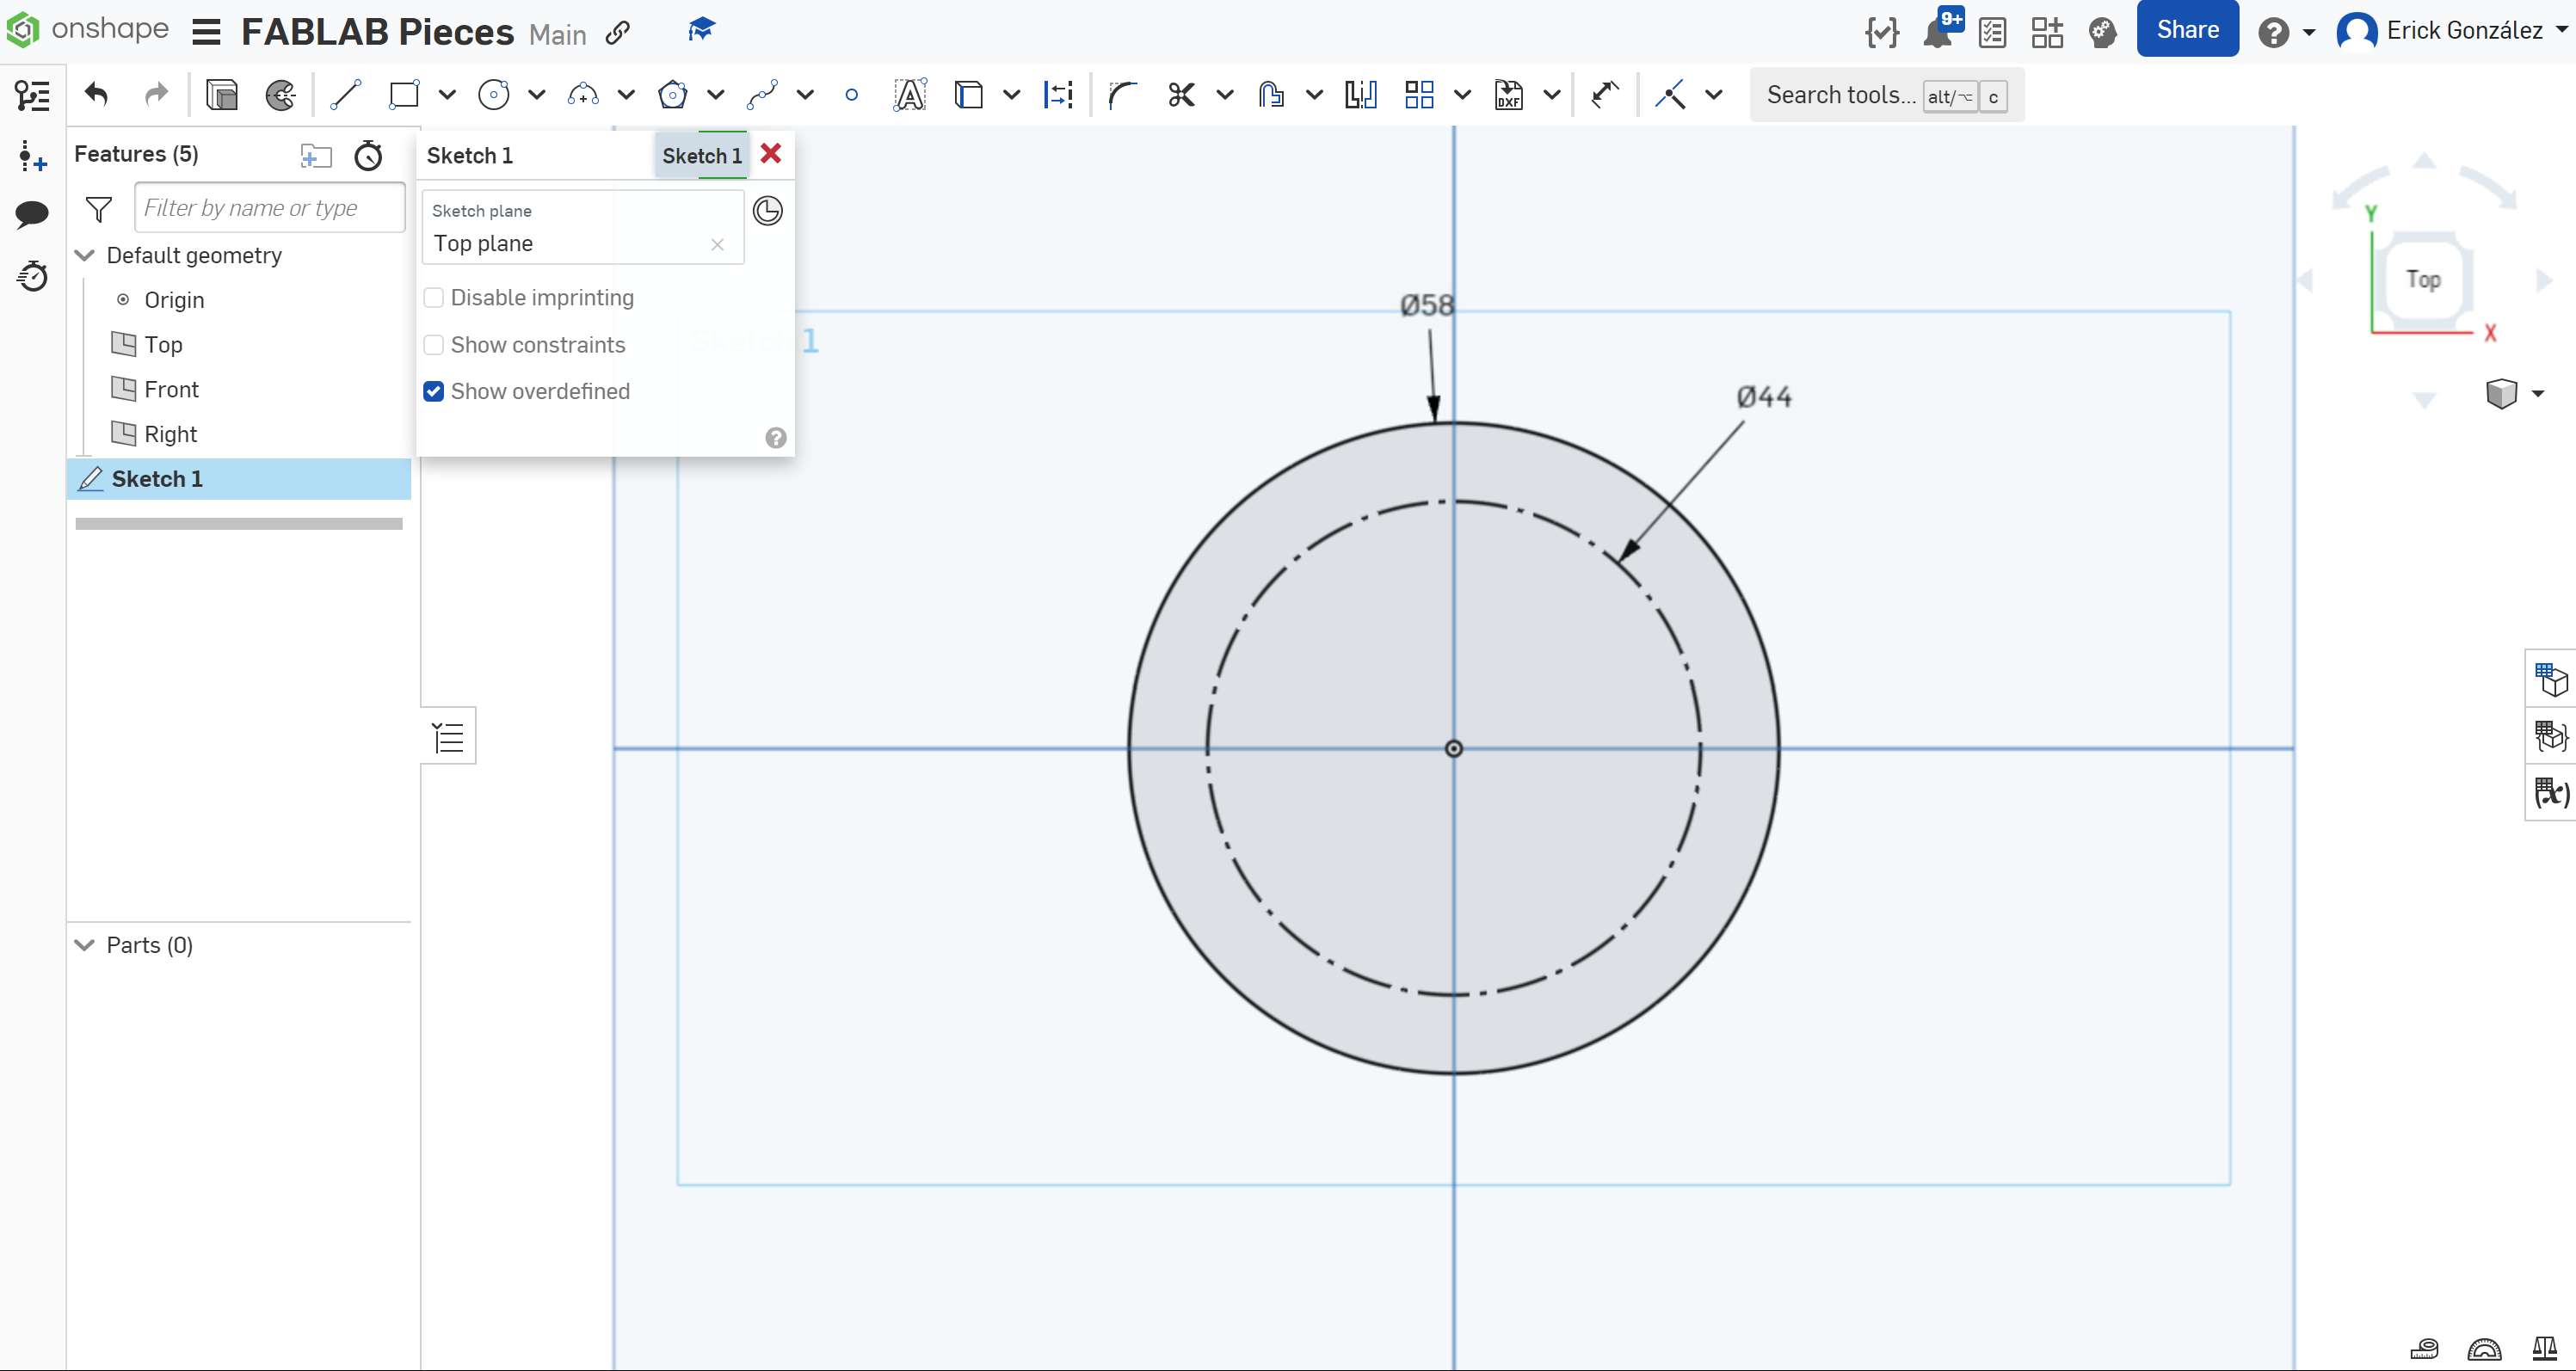Select the Mirror tool
This screenshot has width=2576, height=1371.
point(1361,95)
